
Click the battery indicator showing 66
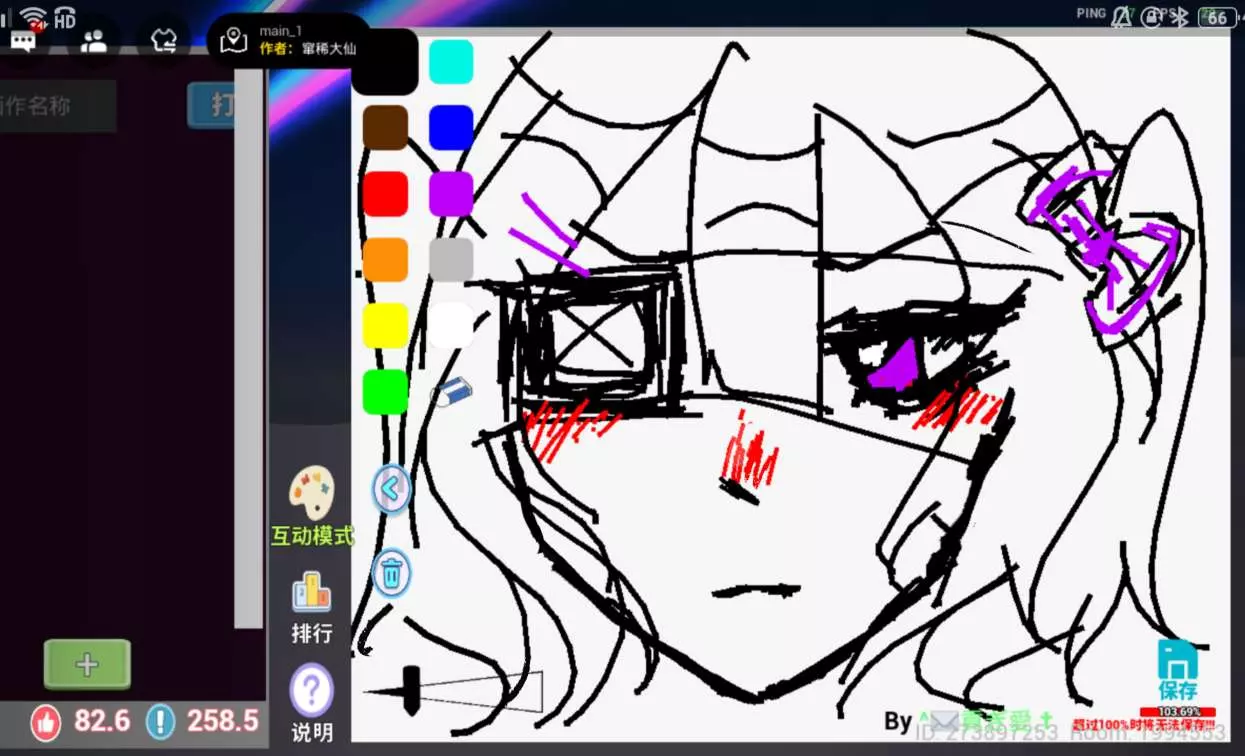(1216, 17)
